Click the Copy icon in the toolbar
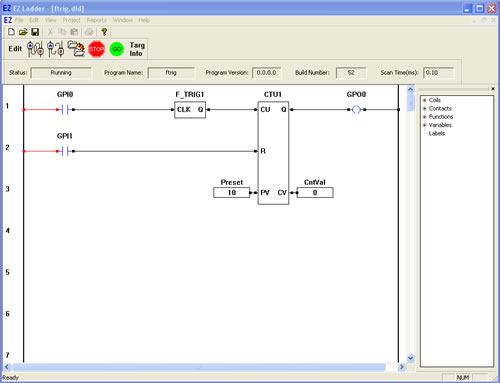Screen dimensions: 500x383 [62, 32]
